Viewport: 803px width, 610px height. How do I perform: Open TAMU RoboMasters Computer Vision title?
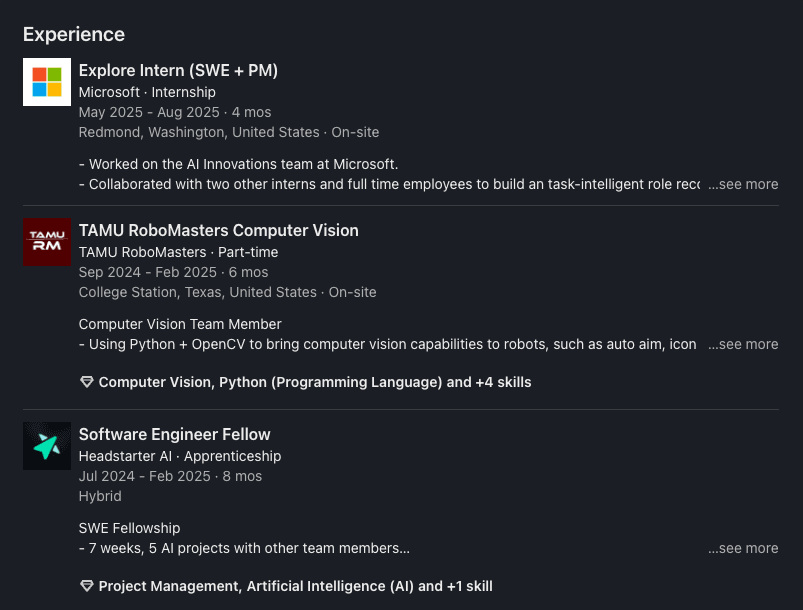[x=218, y=230]
